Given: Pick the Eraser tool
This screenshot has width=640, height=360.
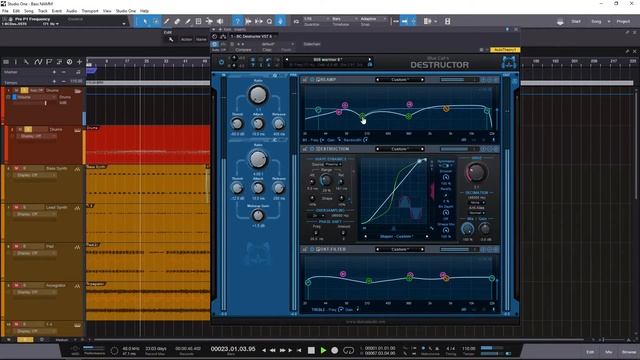Looking at the screenshot, I should coord(177,21).
